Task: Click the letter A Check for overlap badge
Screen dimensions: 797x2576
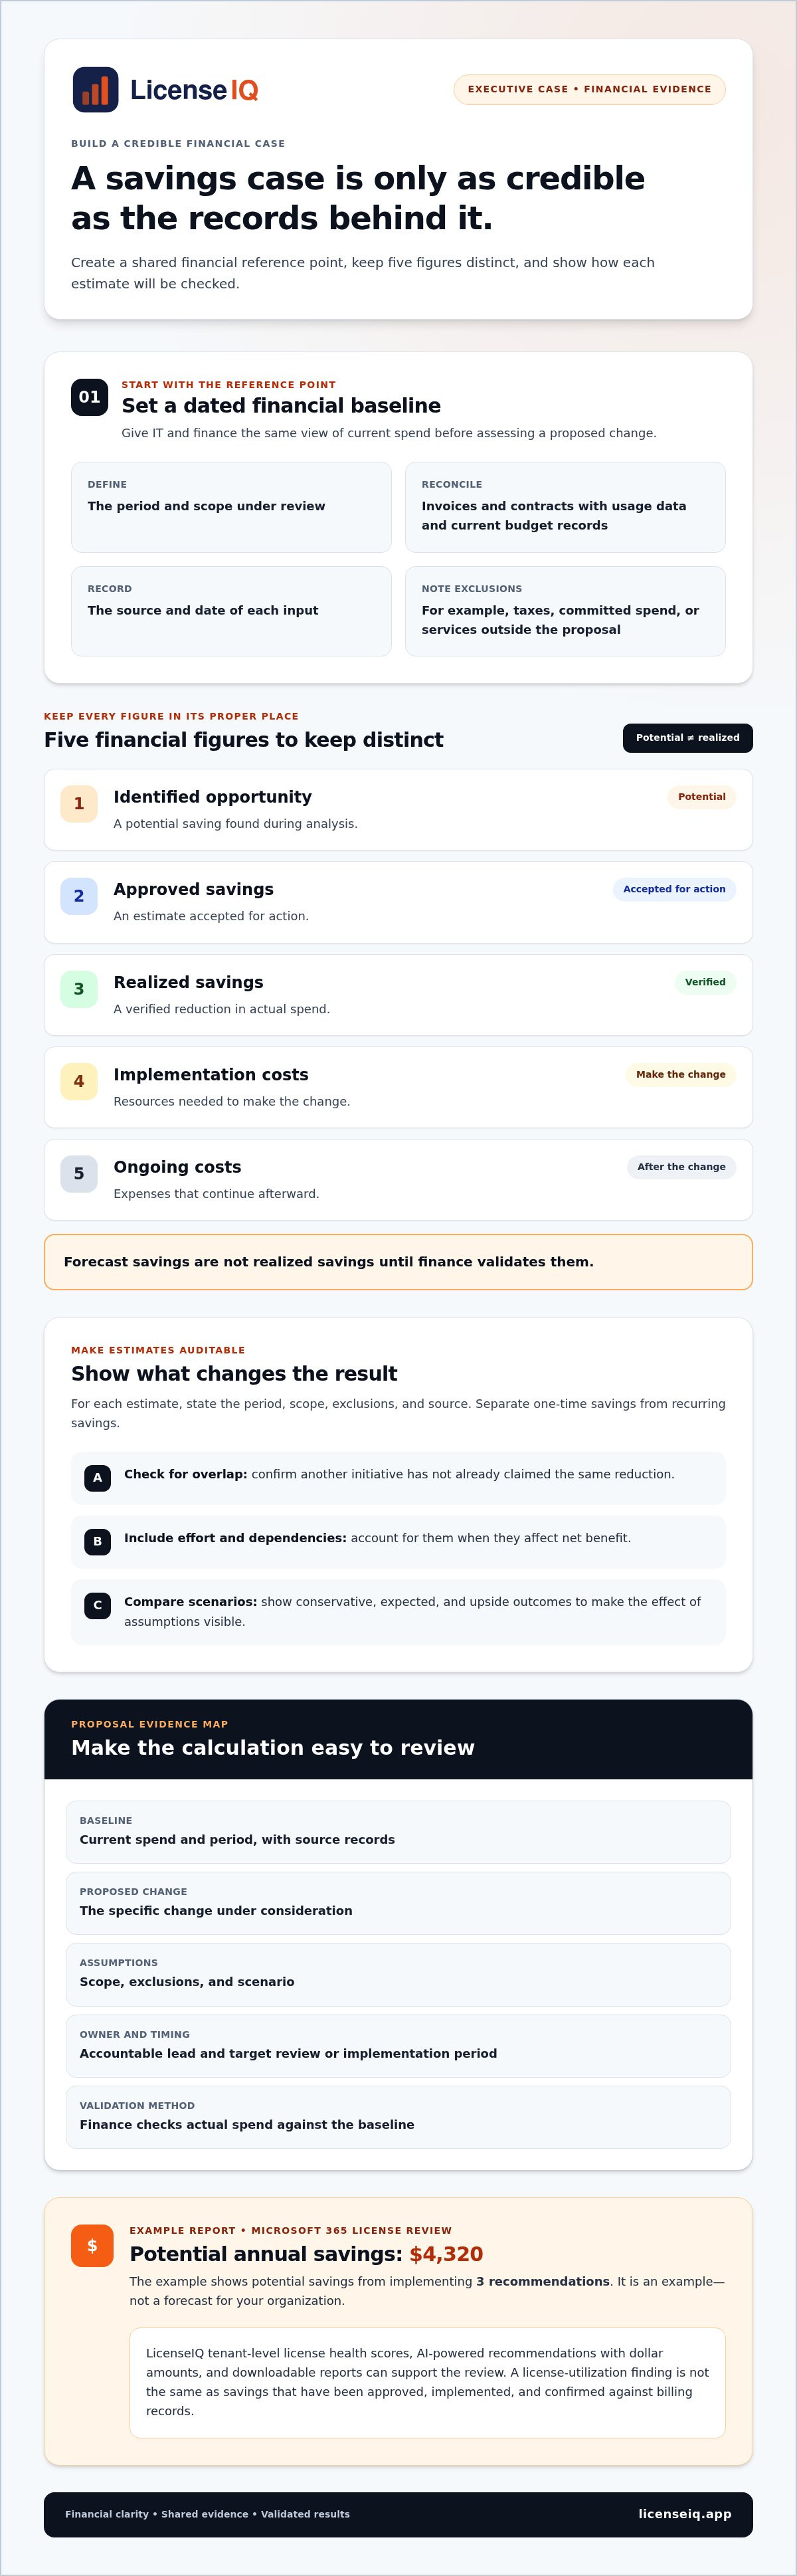Action: tap(97, 1477)
